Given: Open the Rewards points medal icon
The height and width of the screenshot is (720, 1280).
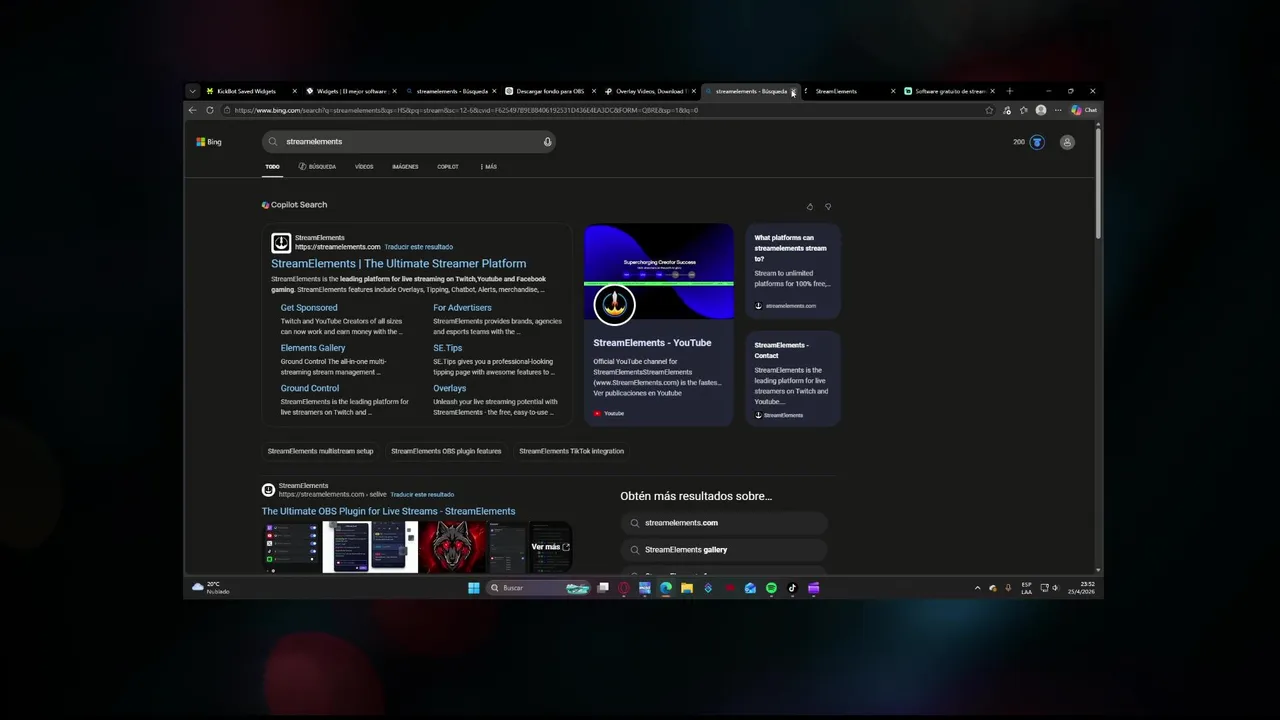Looking at the screenshot, I should (1037, 142).
